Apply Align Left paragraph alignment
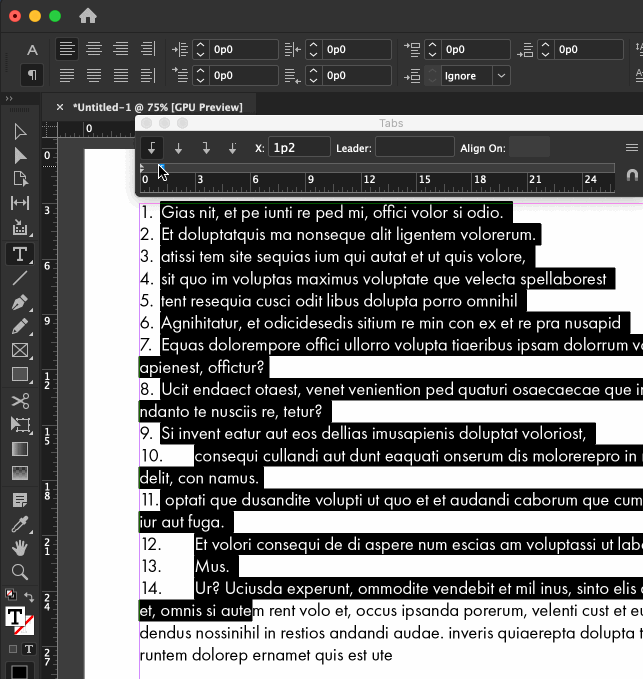The height and width of the screenshot is (679, 643). [x=67, y=49]
